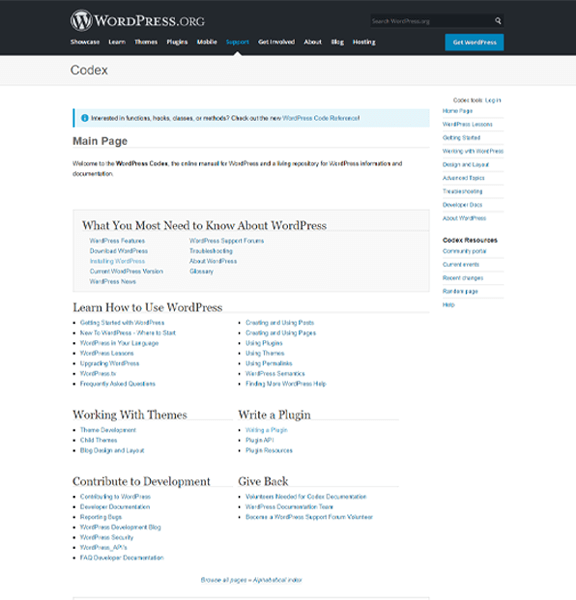Open the WordPress.tv link
The image size is (576, 600).
(98, 373)
